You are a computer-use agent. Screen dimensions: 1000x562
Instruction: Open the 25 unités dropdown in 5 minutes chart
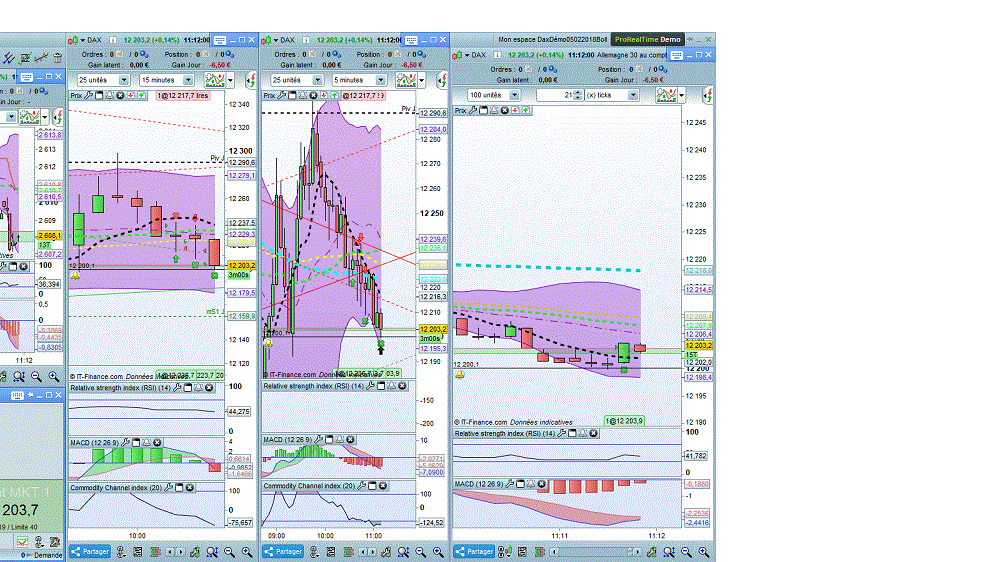click(297, 80)
